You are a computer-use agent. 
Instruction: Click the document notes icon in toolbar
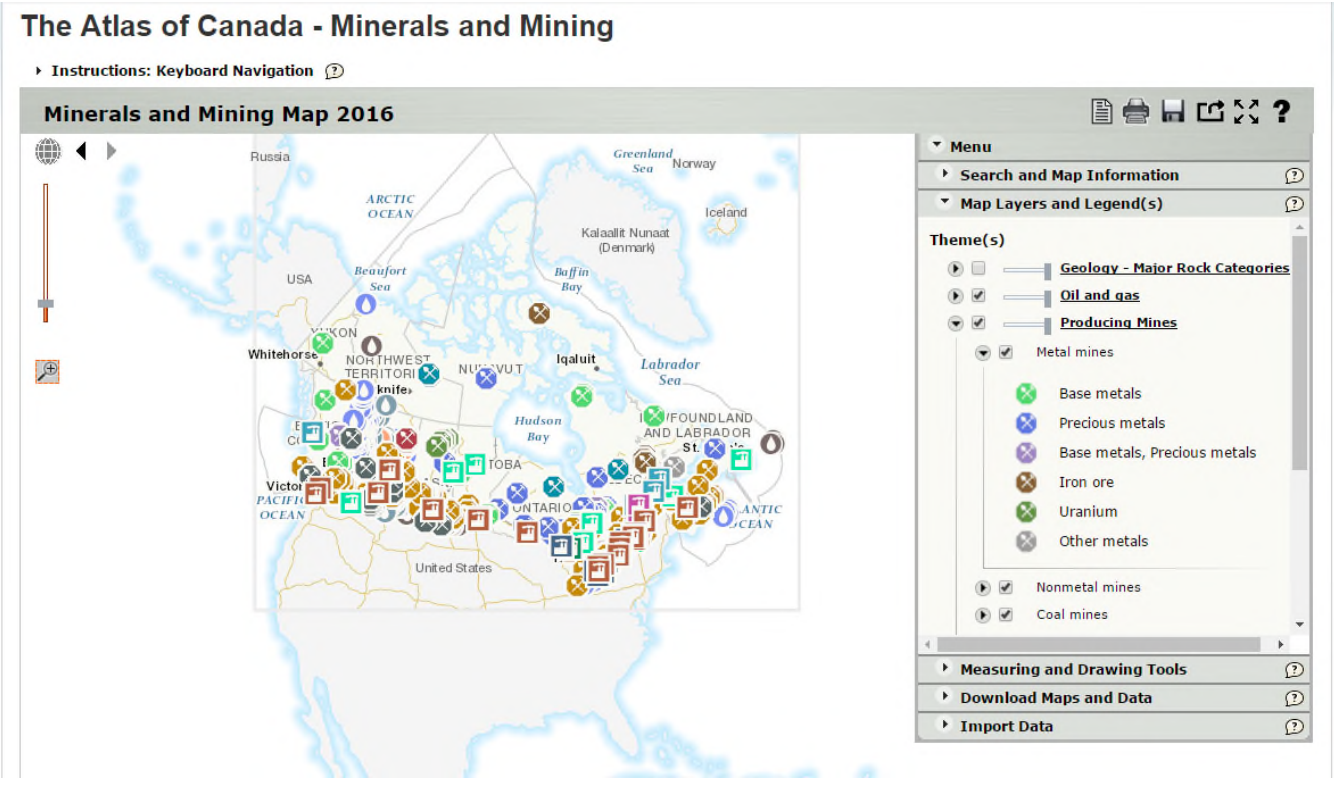(1101, 111)
